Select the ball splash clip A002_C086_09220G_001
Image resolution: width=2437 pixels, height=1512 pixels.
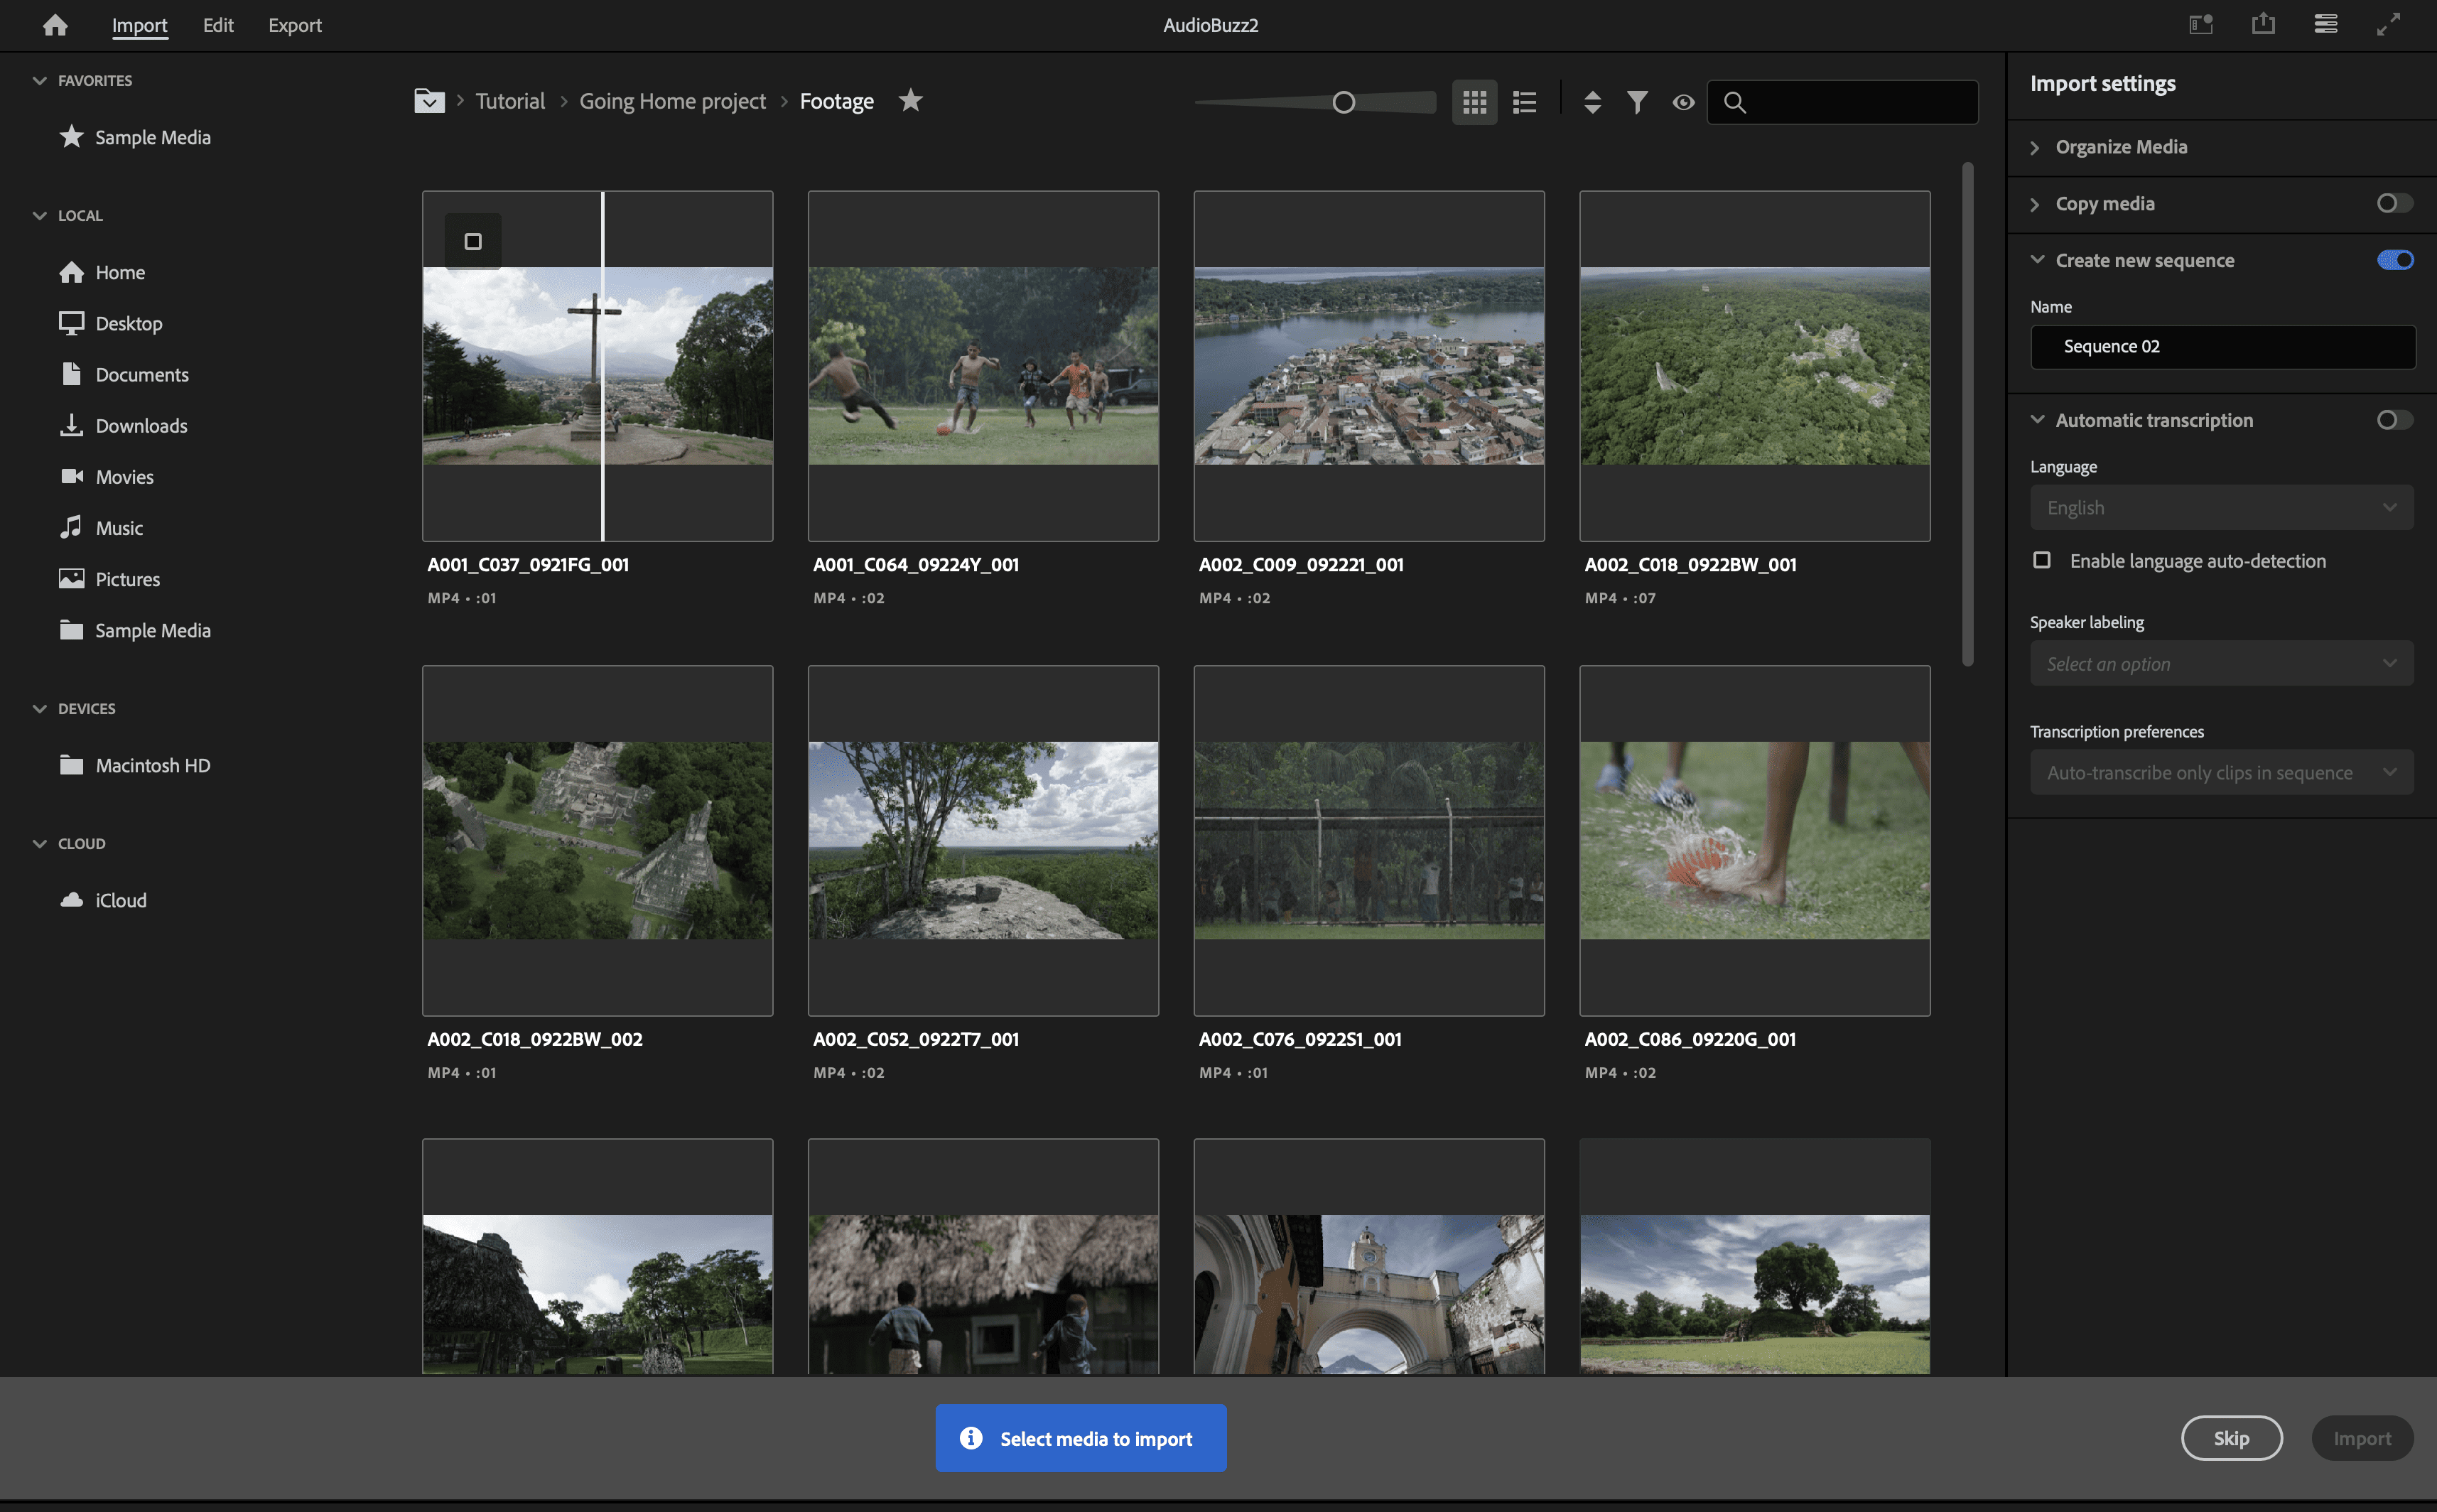click(1755, 840)
